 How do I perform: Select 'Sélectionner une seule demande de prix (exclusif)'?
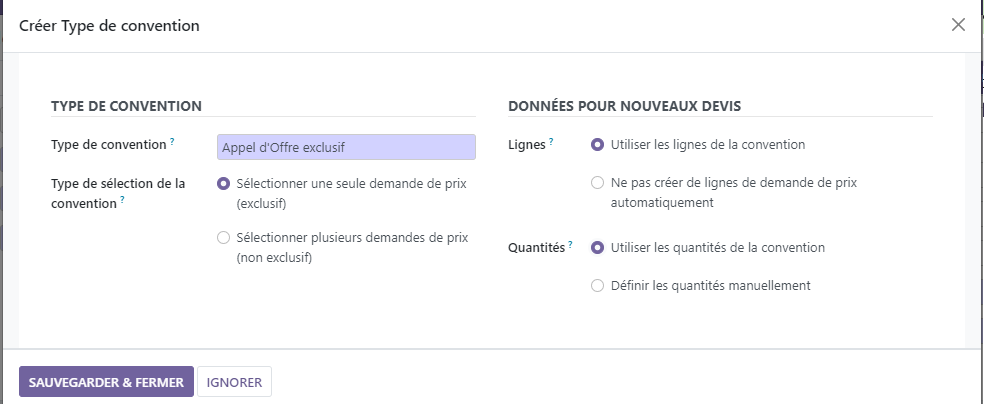pyautogui.click(x=223, y=184)
